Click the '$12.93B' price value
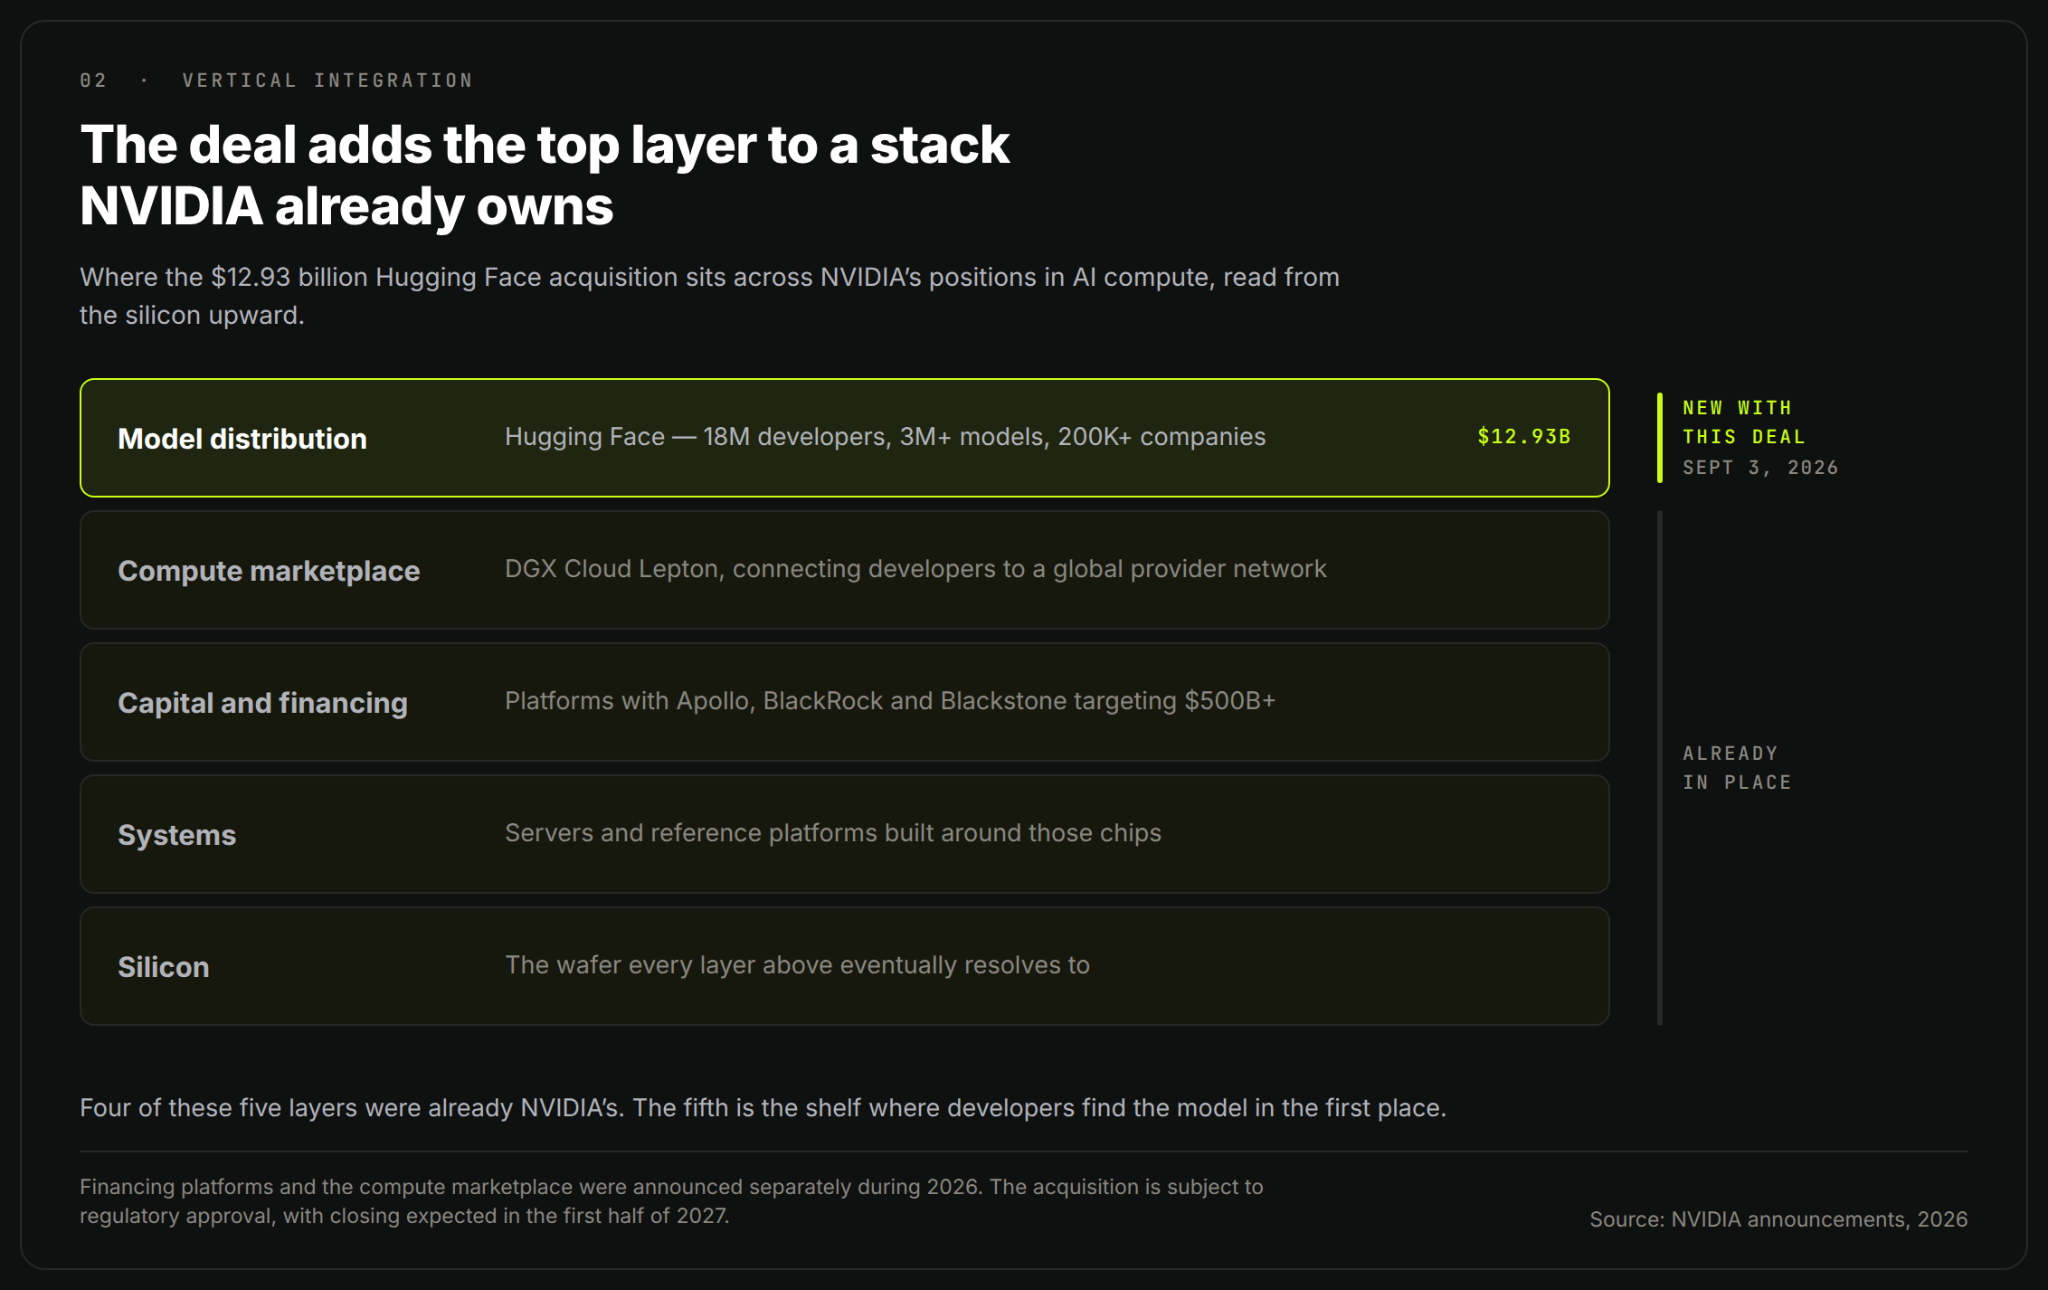Image resolution: width=2048 pixels, height=1290 pixels. (1524, 437)
